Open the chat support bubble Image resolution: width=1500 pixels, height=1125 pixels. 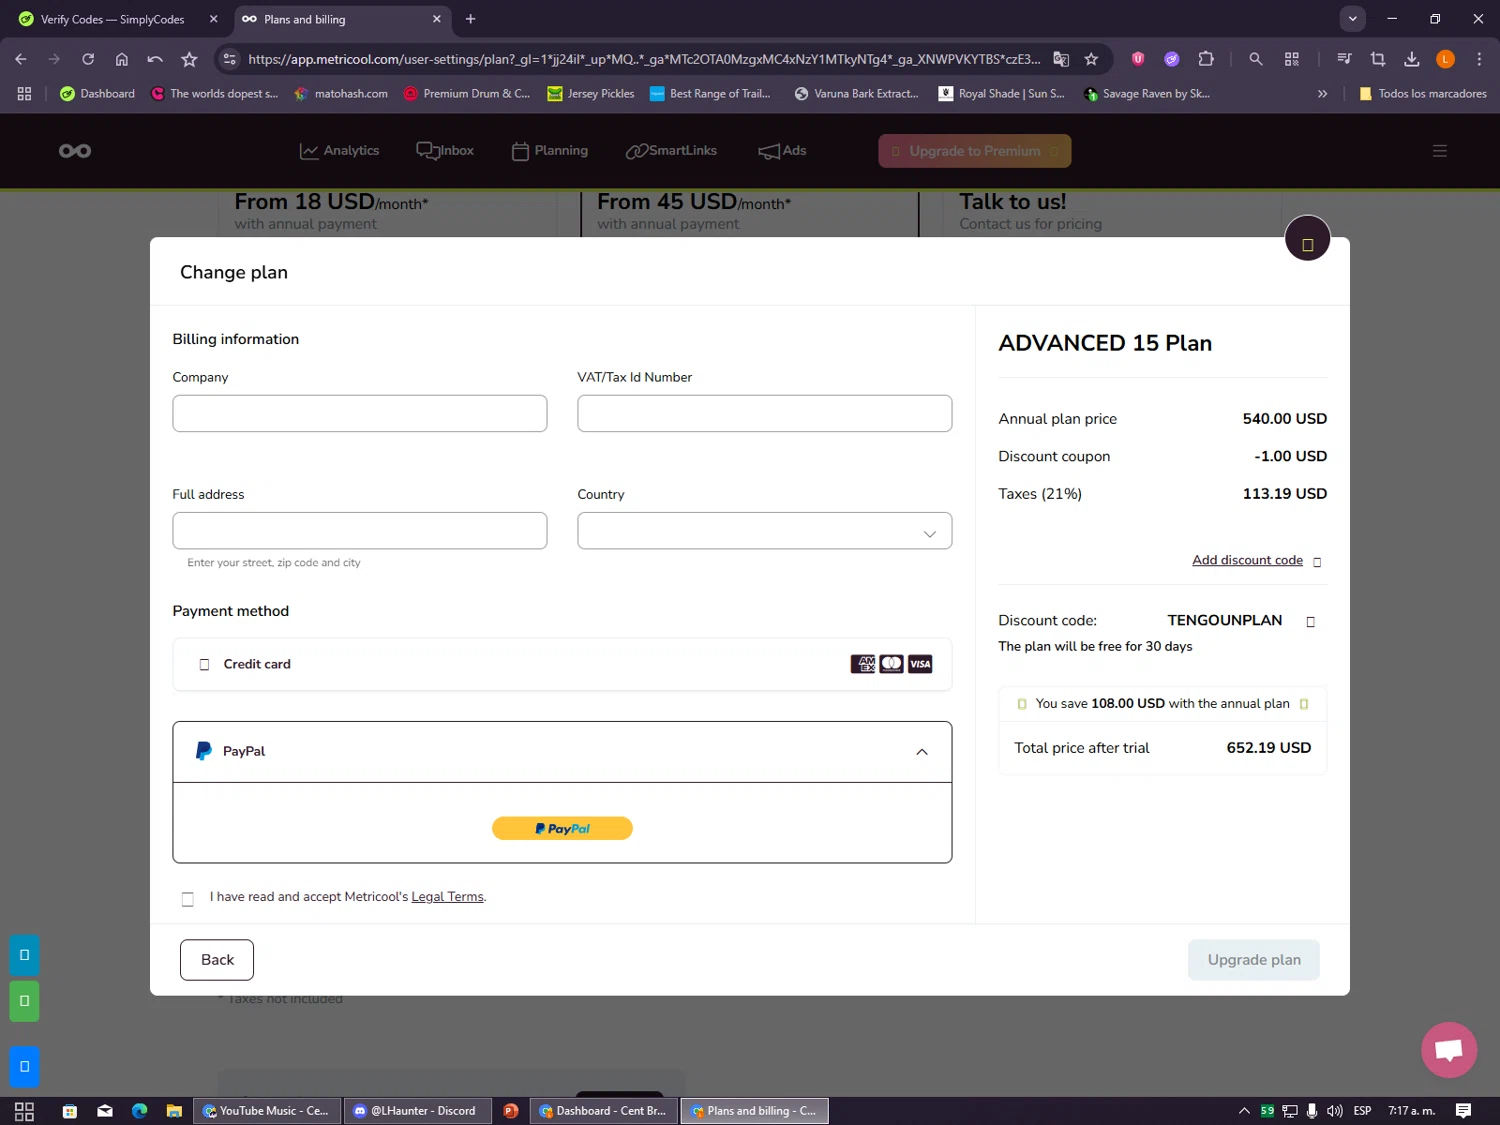point(1449,1050)
